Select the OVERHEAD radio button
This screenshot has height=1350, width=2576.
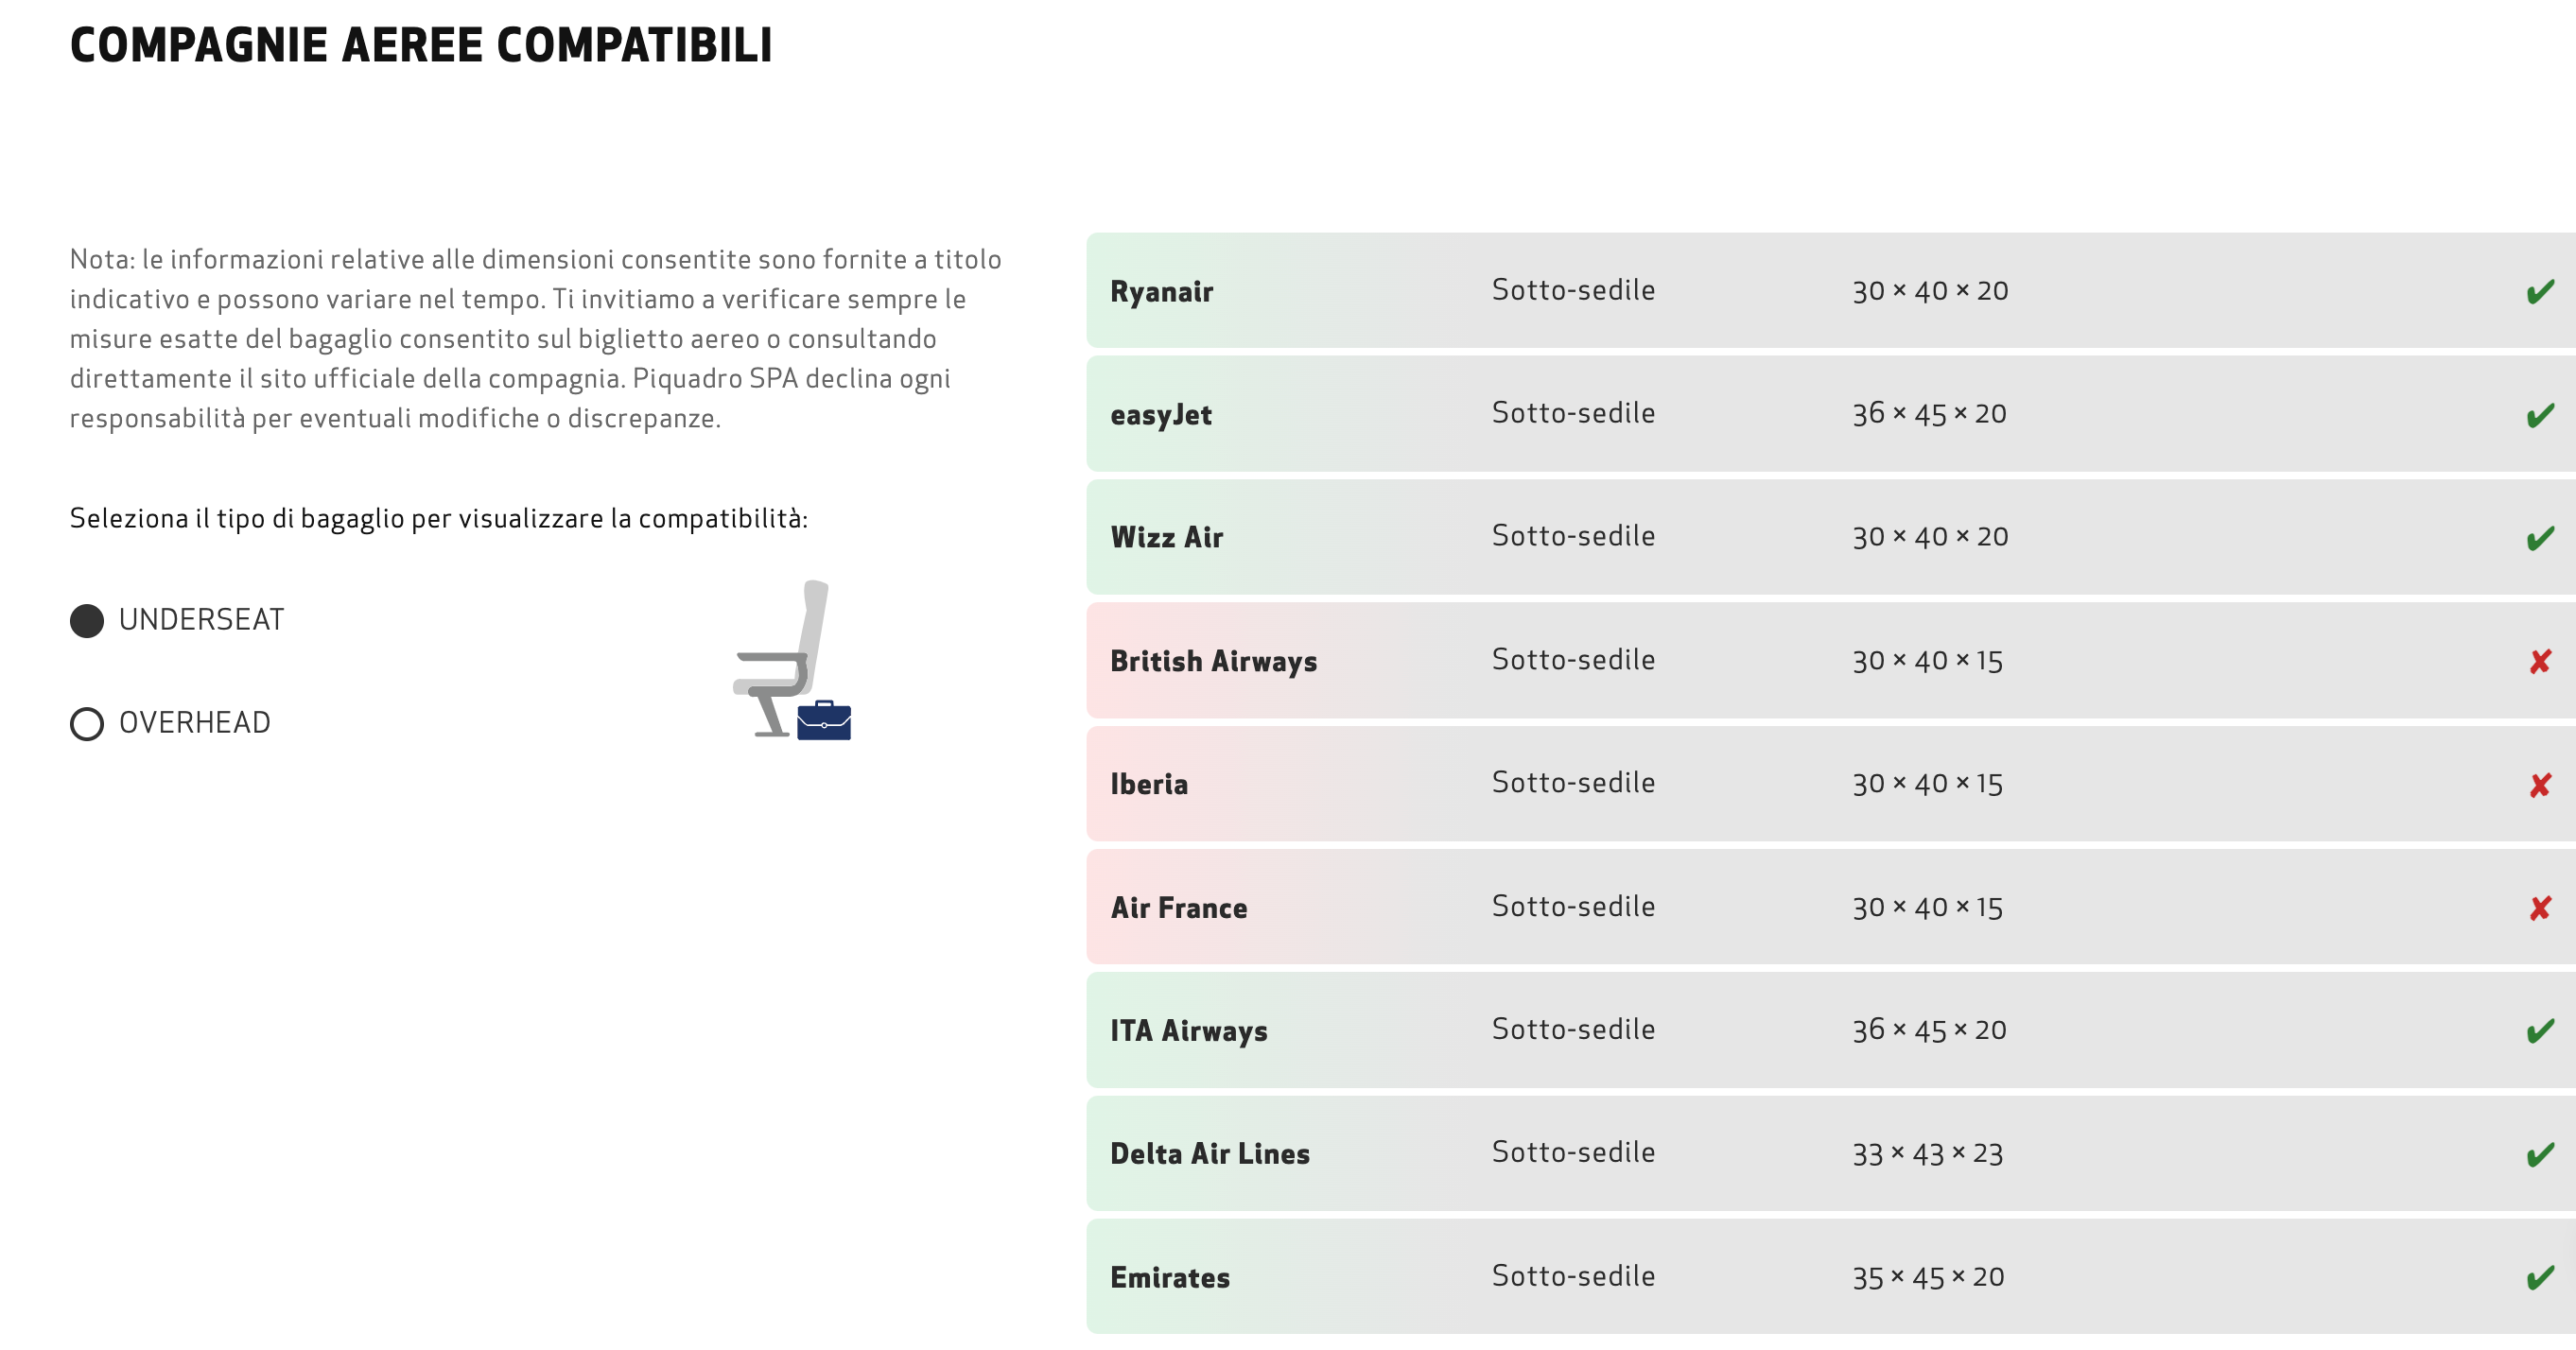87,724
